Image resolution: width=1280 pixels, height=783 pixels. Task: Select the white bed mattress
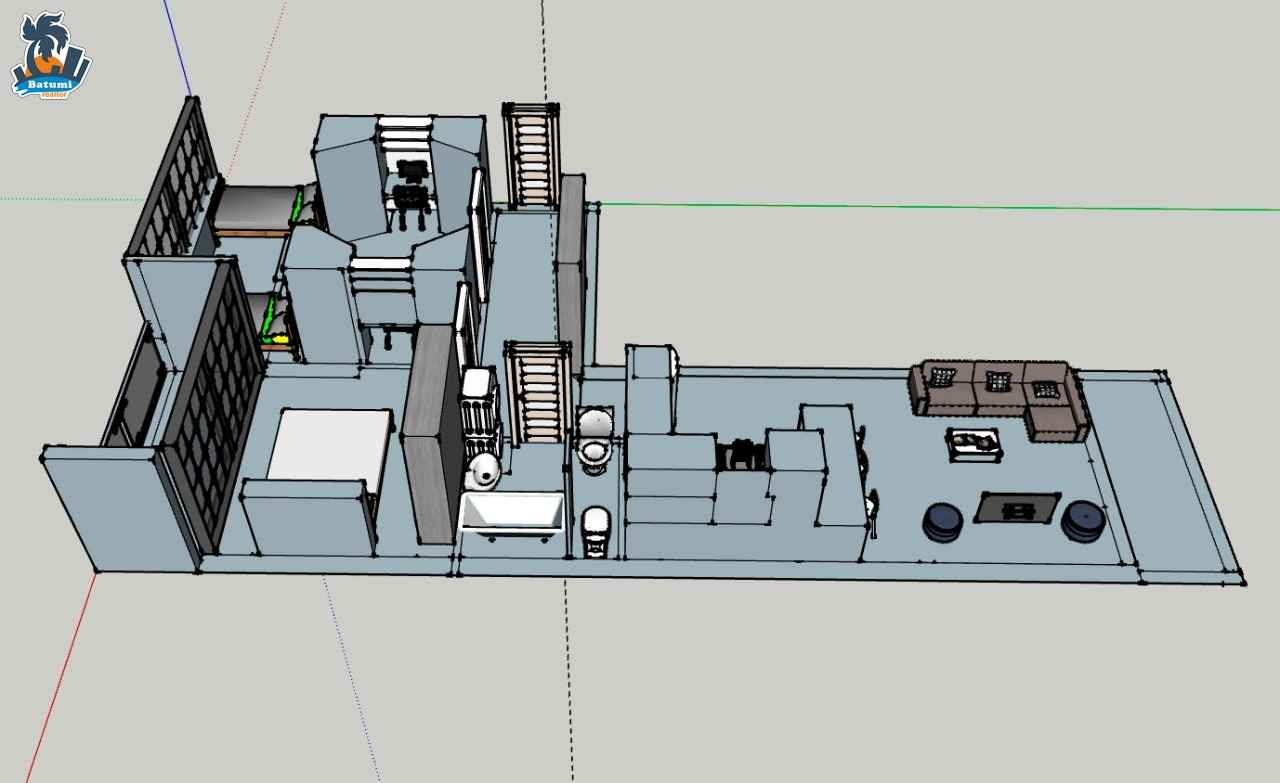point(328,446)
